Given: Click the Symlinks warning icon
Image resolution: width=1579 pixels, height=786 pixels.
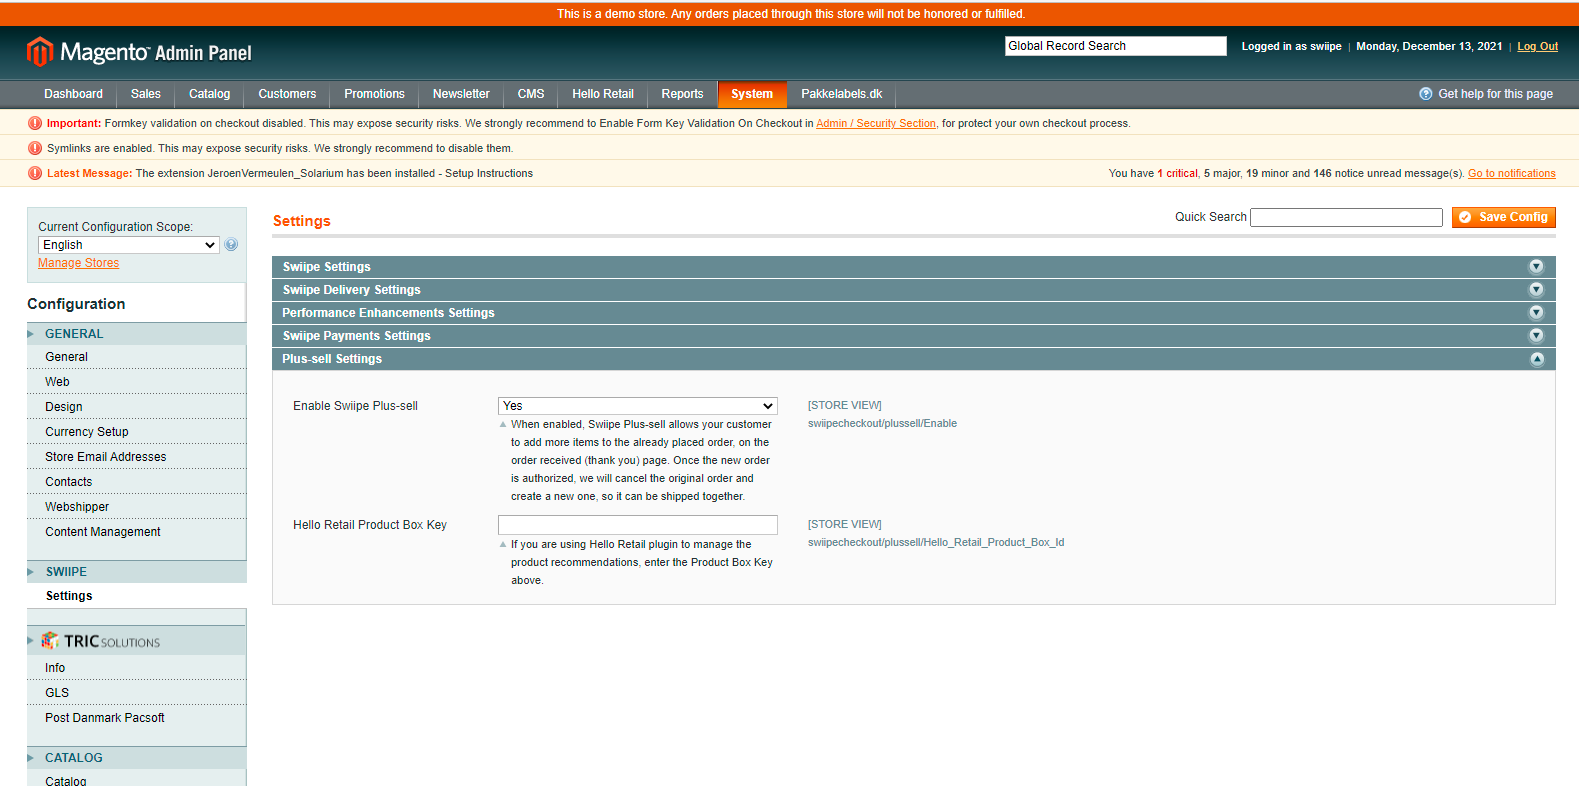Looking at the screenshot, I should tap(35, 148).
